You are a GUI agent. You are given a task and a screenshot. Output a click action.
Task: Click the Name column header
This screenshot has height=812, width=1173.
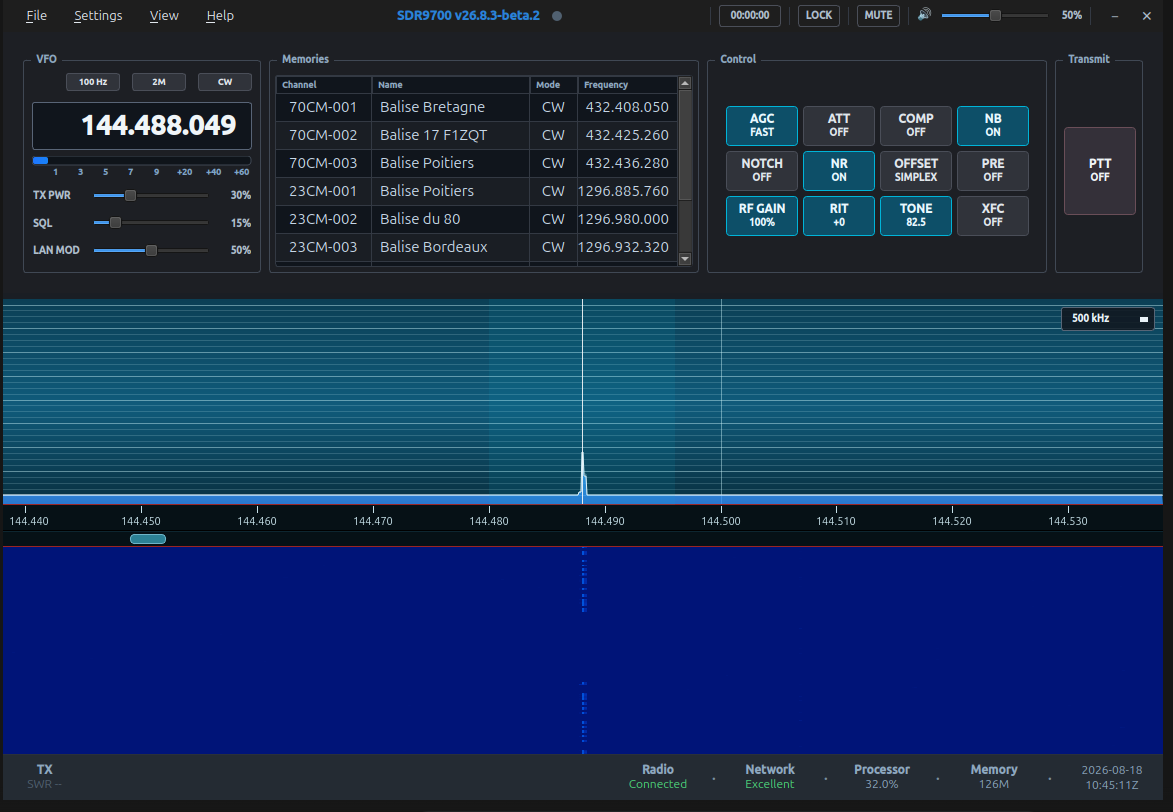450,85
